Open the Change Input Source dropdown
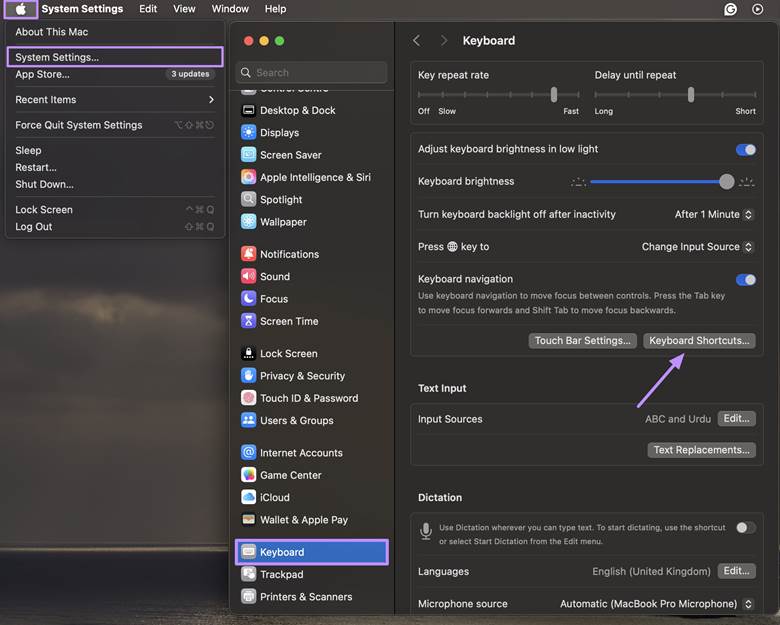The height and width of the screenshot is (625, 780). (x=697, y=247)
